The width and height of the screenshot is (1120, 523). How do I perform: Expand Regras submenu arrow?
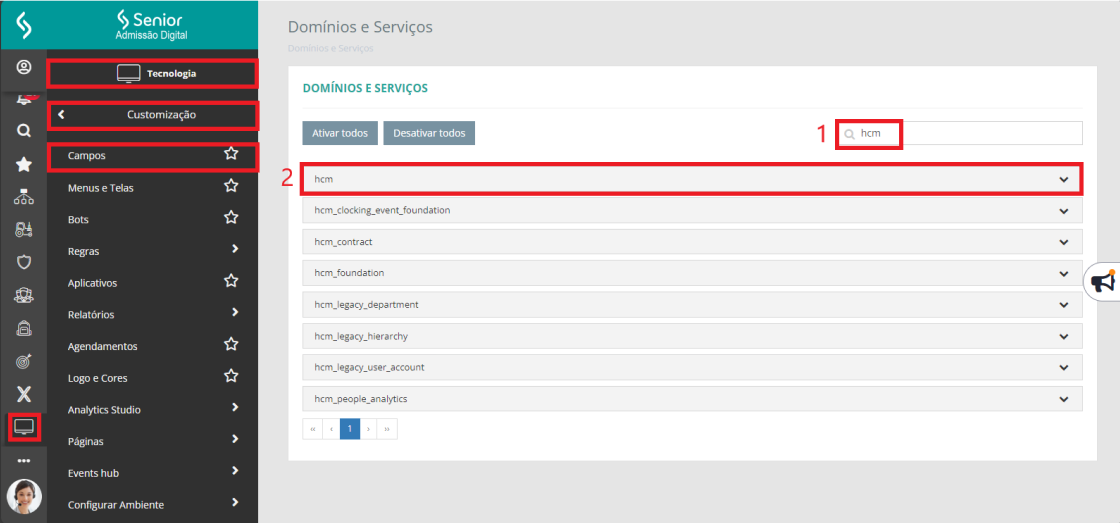[x=235, y=249]
